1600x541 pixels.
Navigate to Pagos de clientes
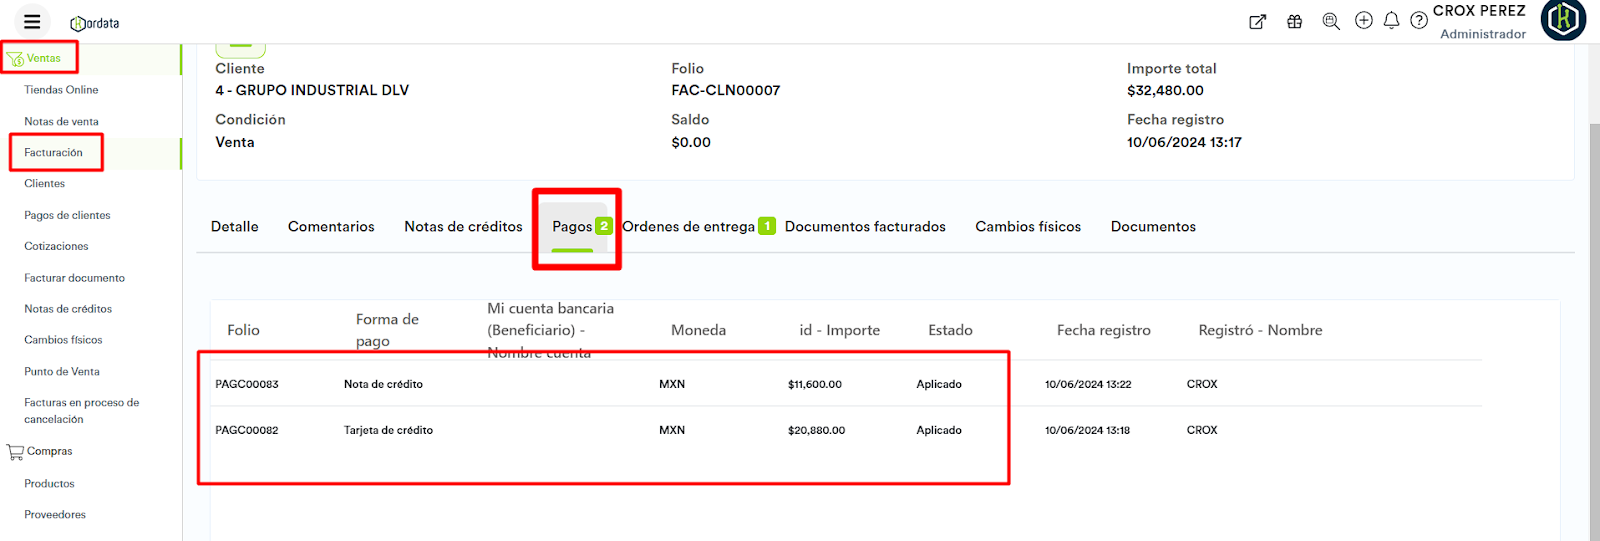pyautogui.click(x=67, y=215)
